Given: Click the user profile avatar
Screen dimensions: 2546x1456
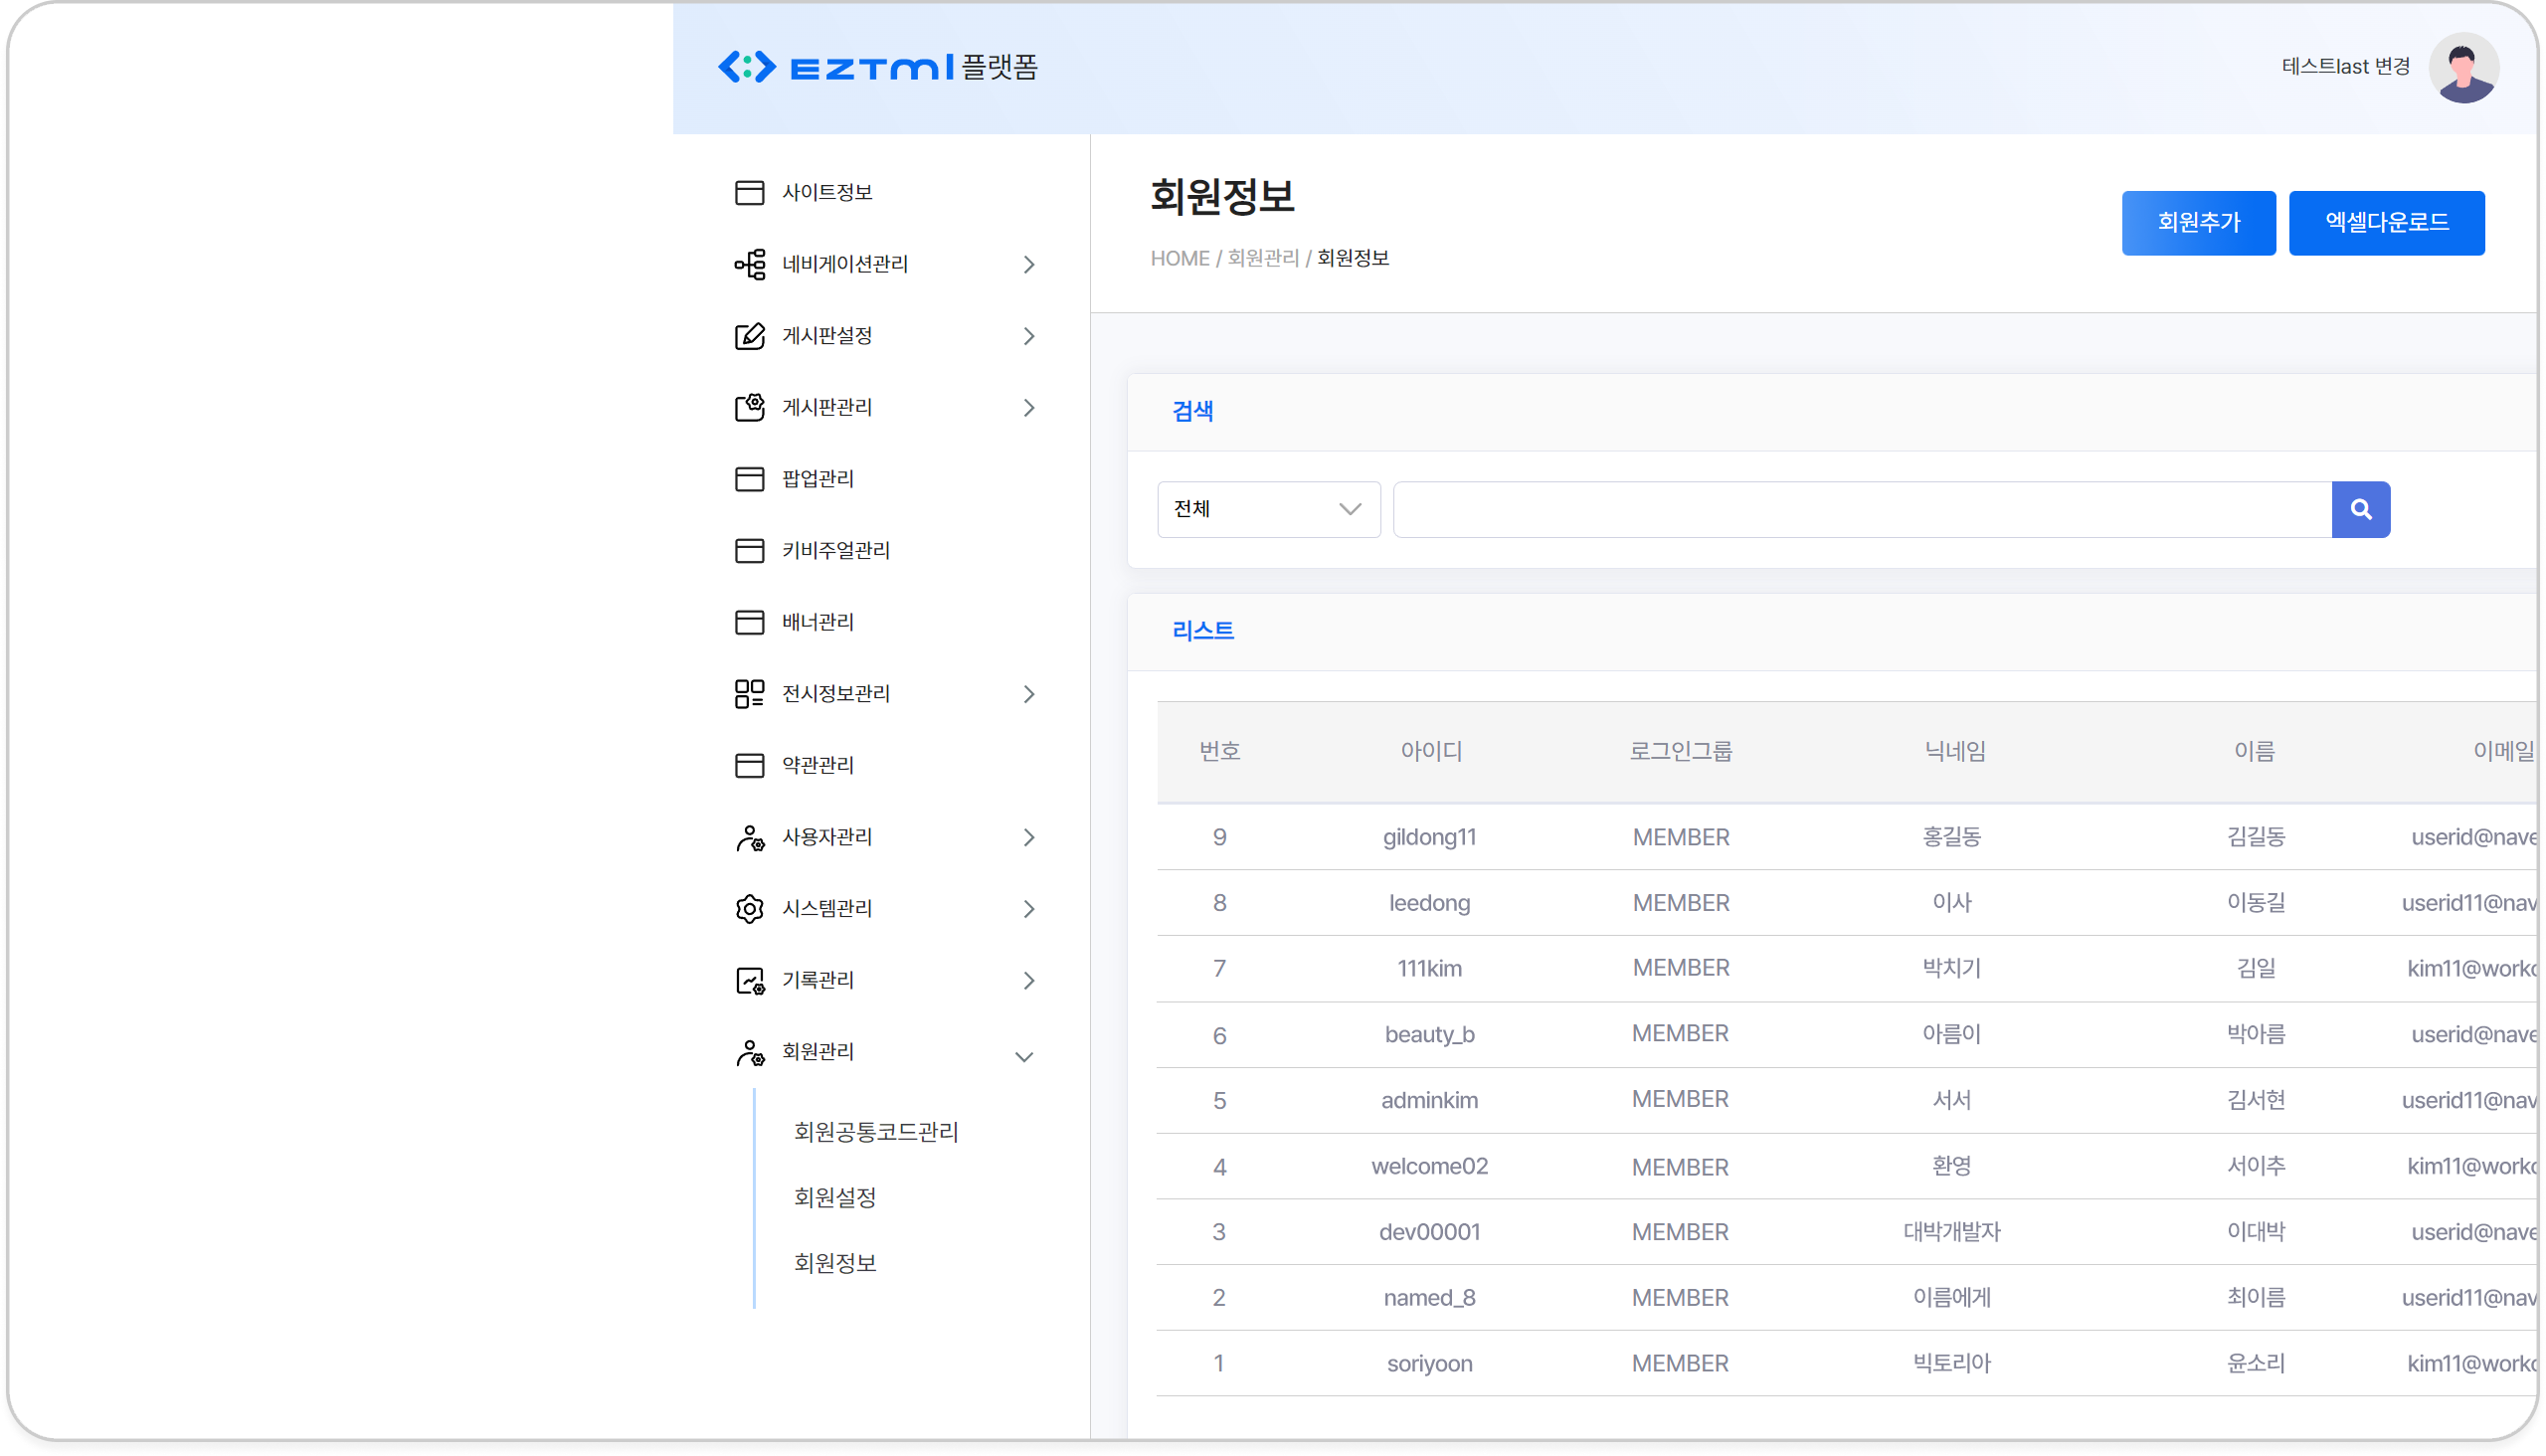Looking at the screenshot, I should click(2463, 68).
